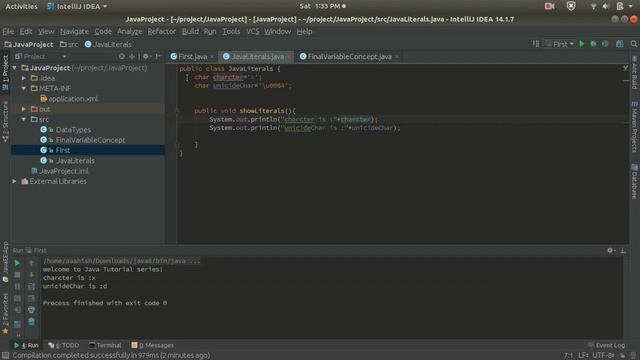Rerun First in the Run panel

click(x=17, y=264)
